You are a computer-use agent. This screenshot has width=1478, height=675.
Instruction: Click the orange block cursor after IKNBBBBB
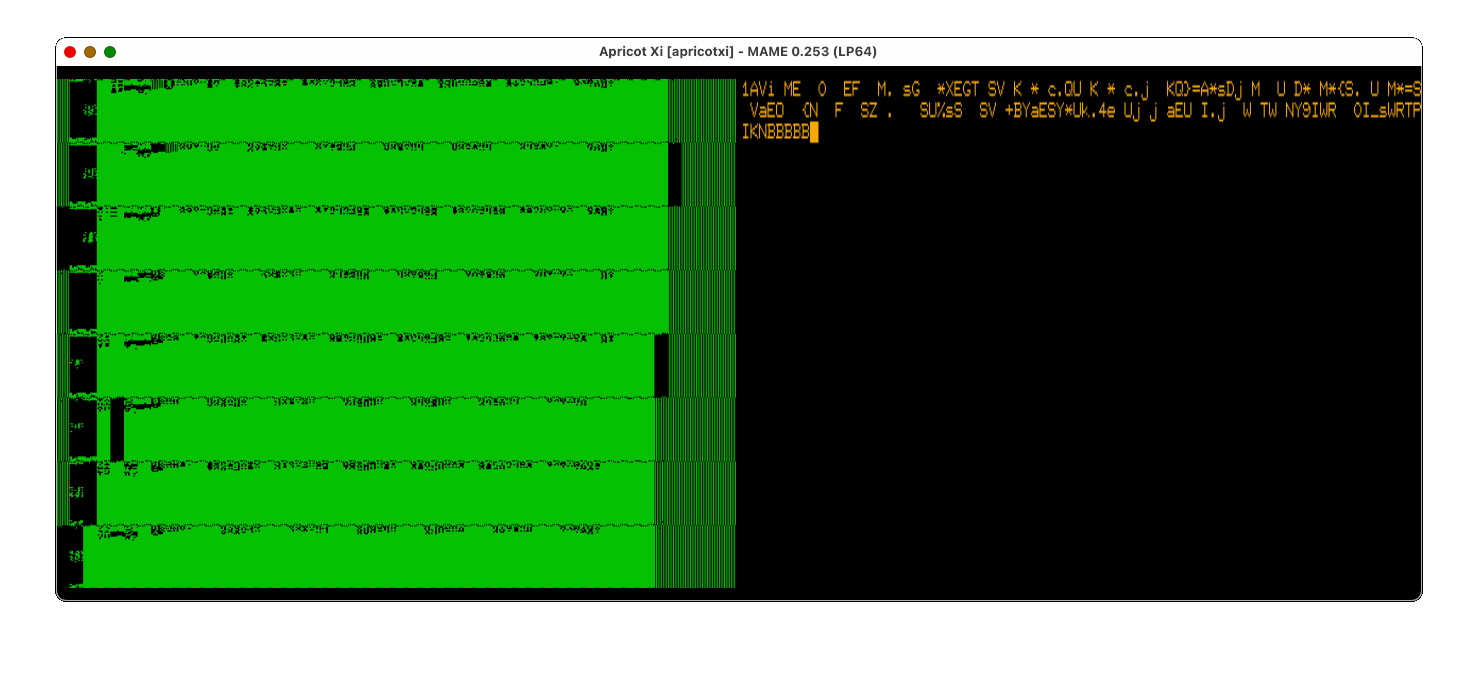point(814,132)
